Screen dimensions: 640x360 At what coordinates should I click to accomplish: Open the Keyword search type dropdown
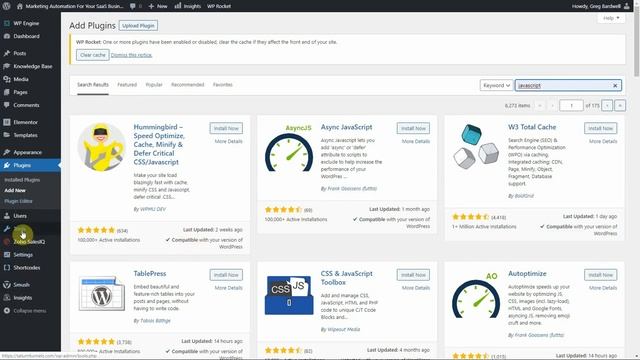pos(496,85)
